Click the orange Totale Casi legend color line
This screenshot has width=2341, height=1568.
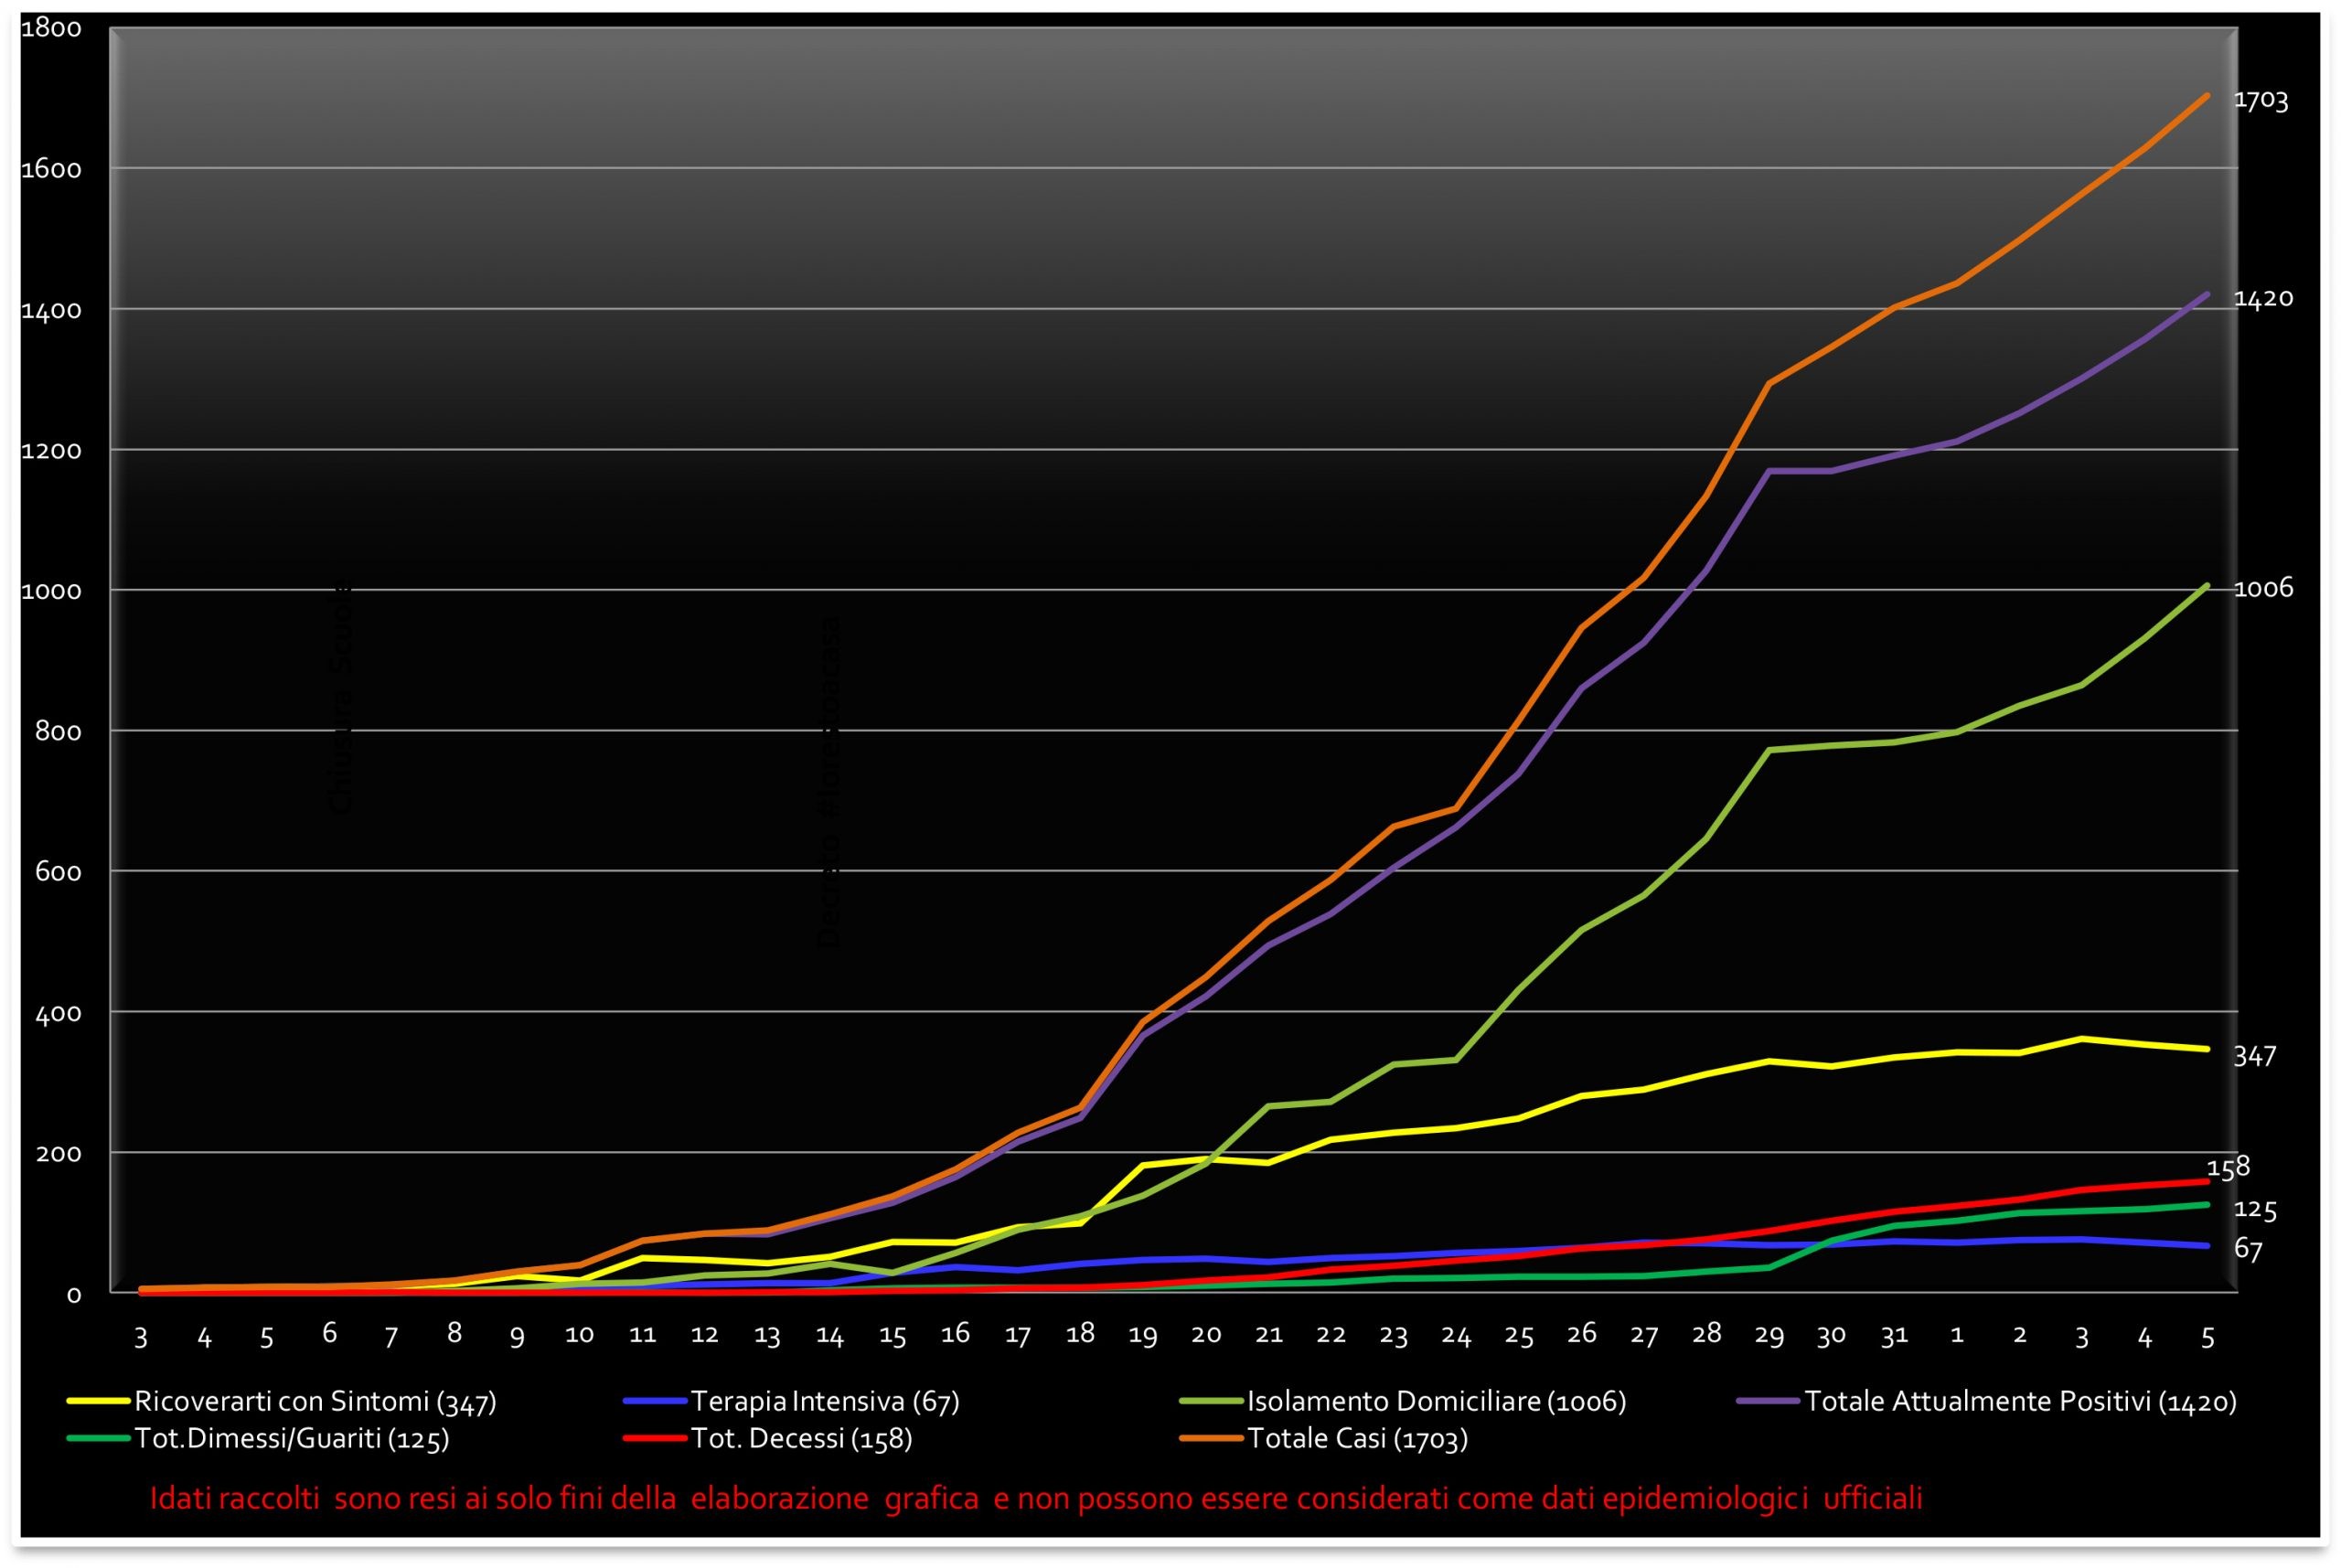[1212, 1440]
